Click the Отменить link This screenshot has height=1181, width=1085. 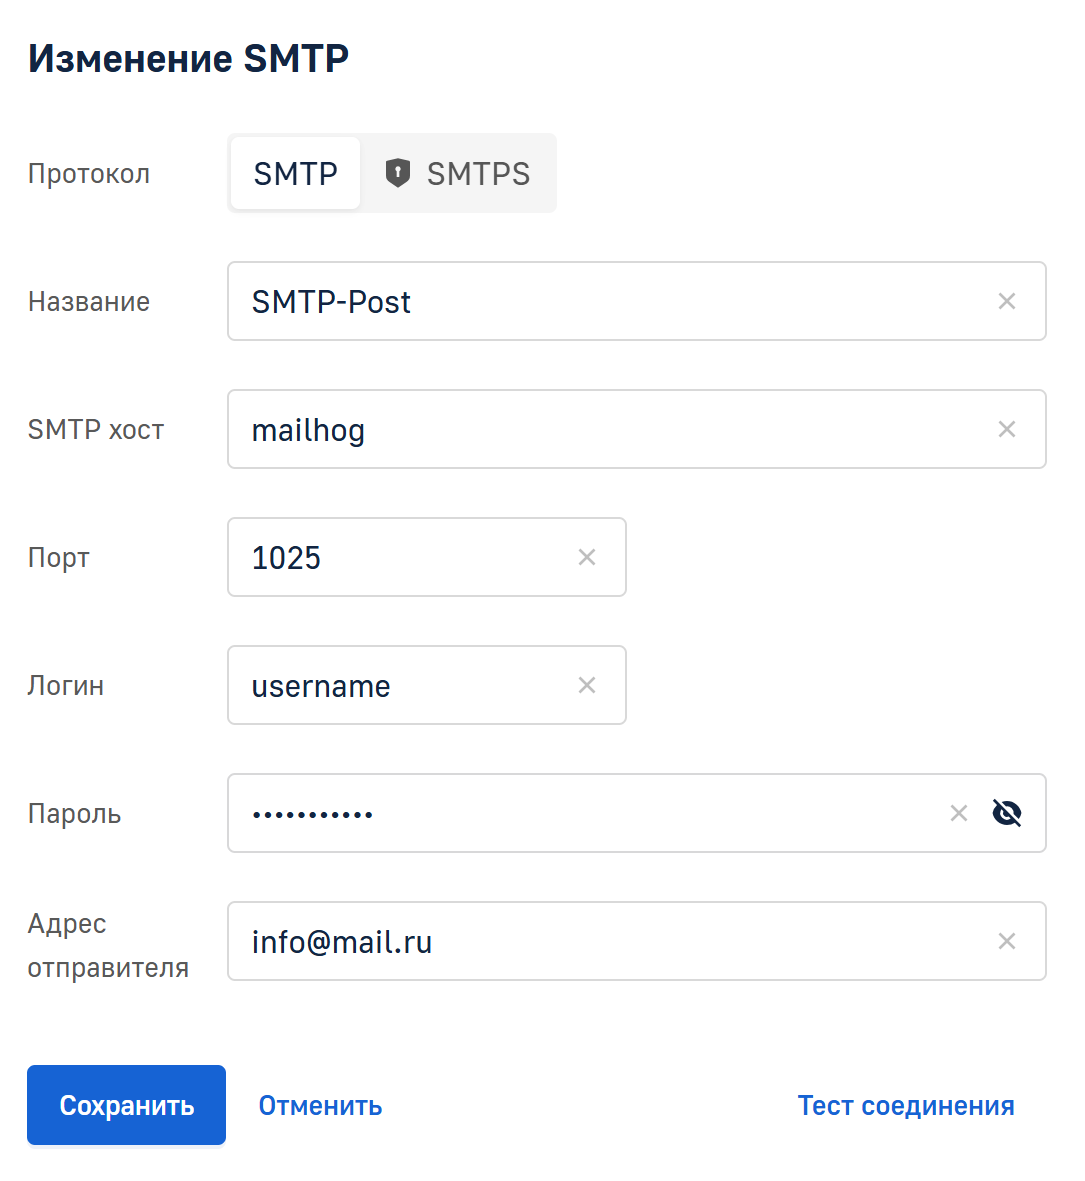coord(320,1106)
